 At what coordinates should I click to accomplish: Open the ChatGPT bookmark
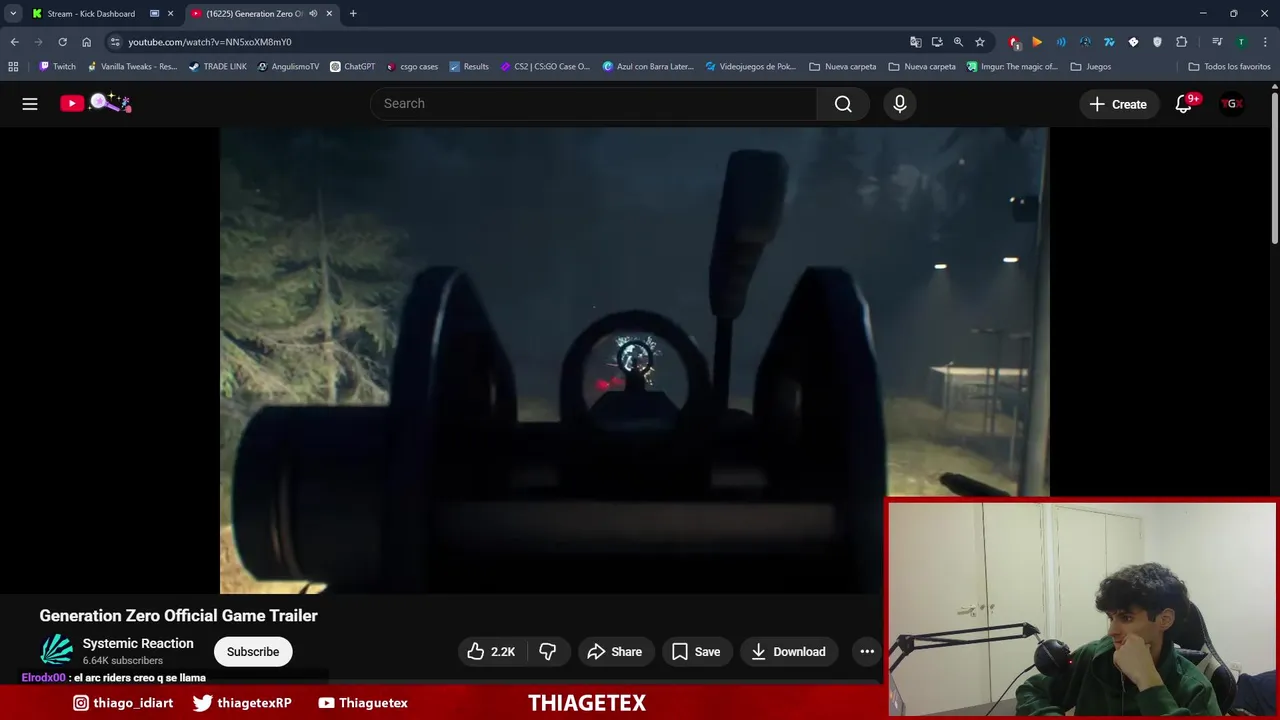[352, 67]
